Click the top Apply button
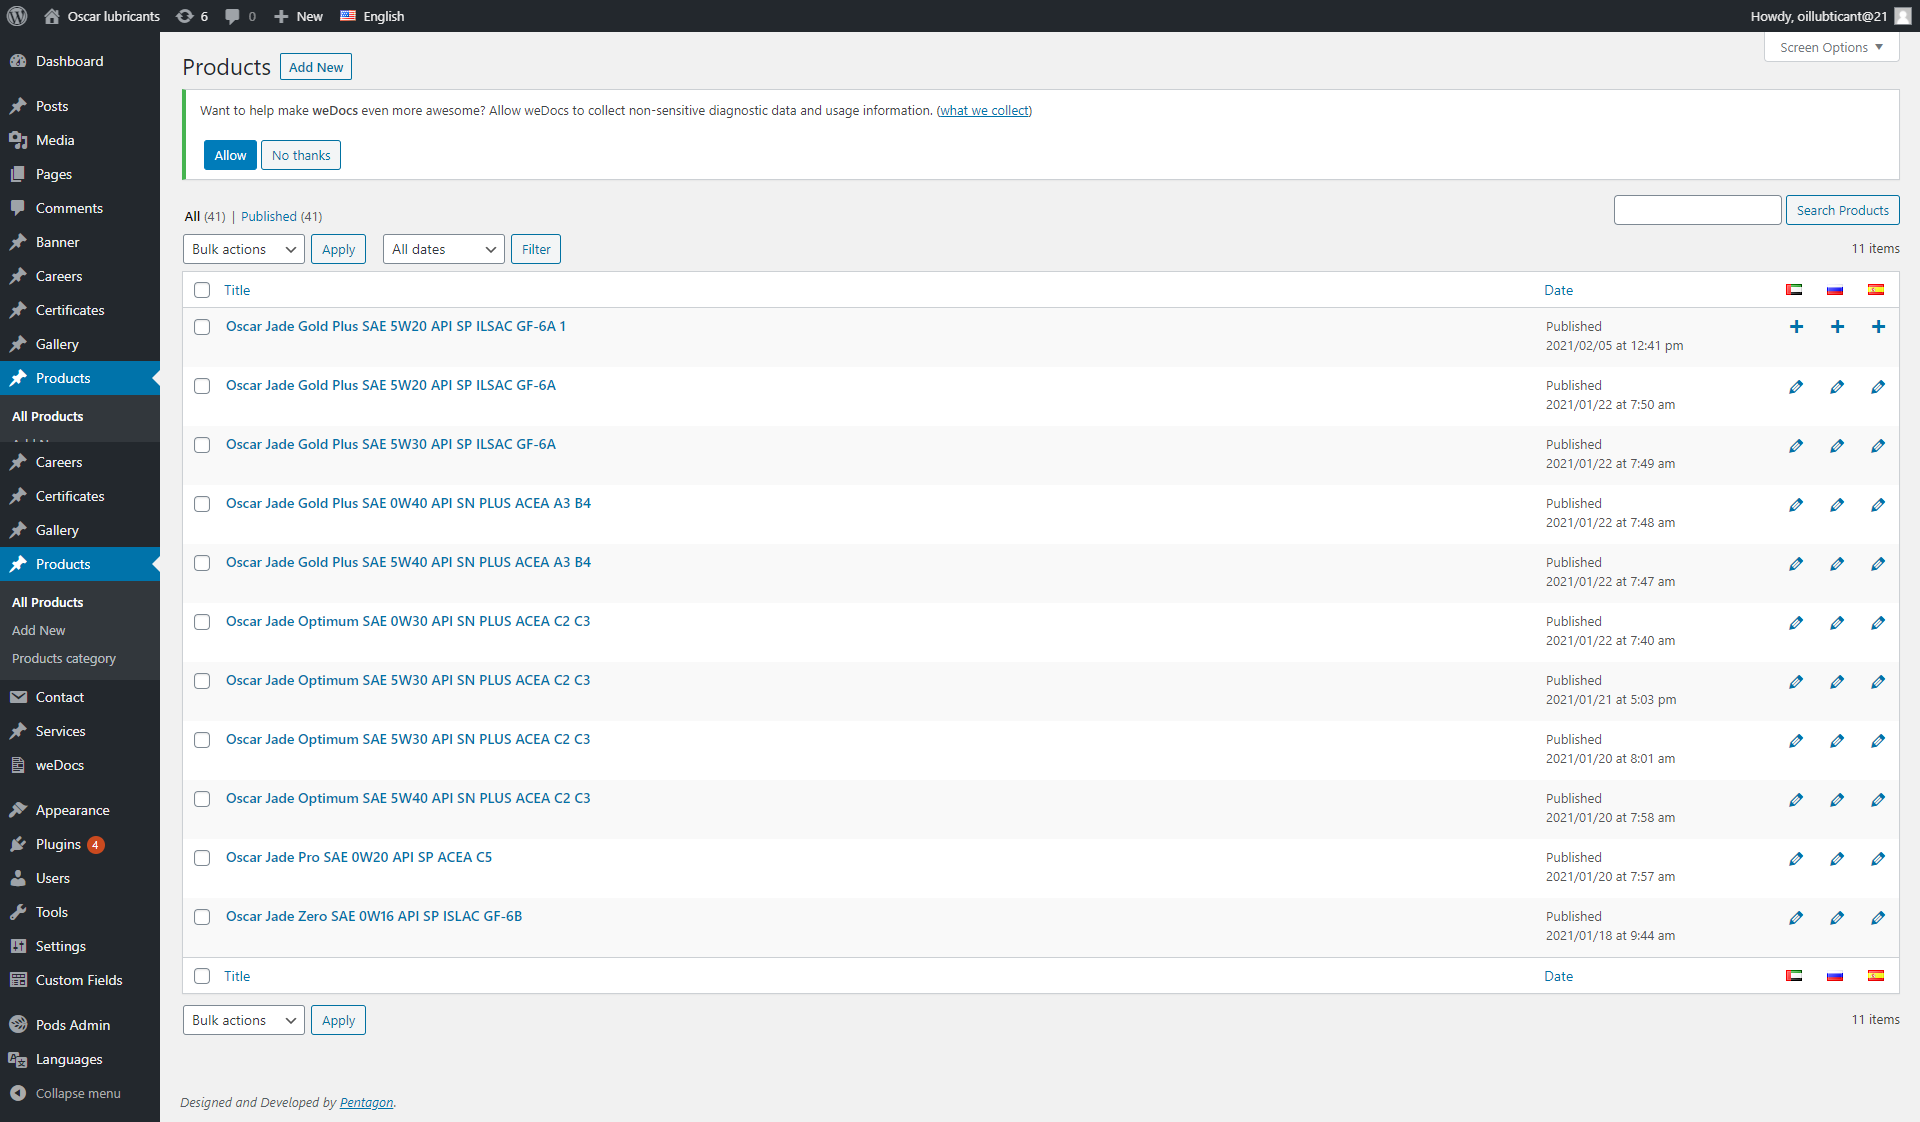 (338, 249)
